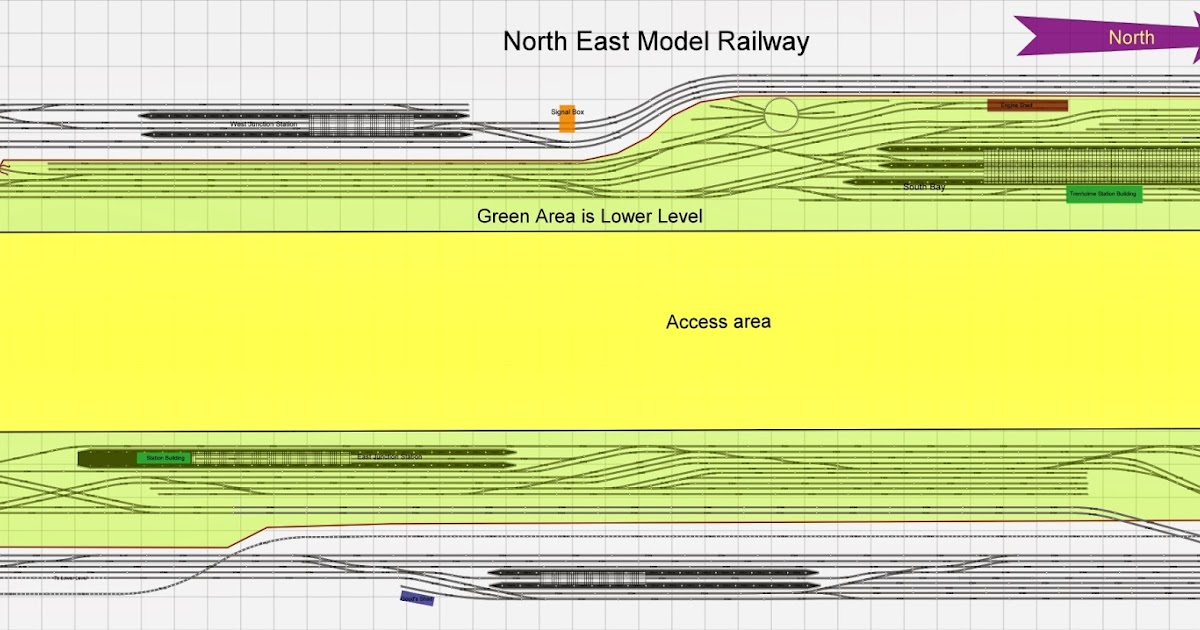Select the turntable circle near the Engine Shed
The height and width of the screenshot is (630, 1200).
(x=782, y=113)
